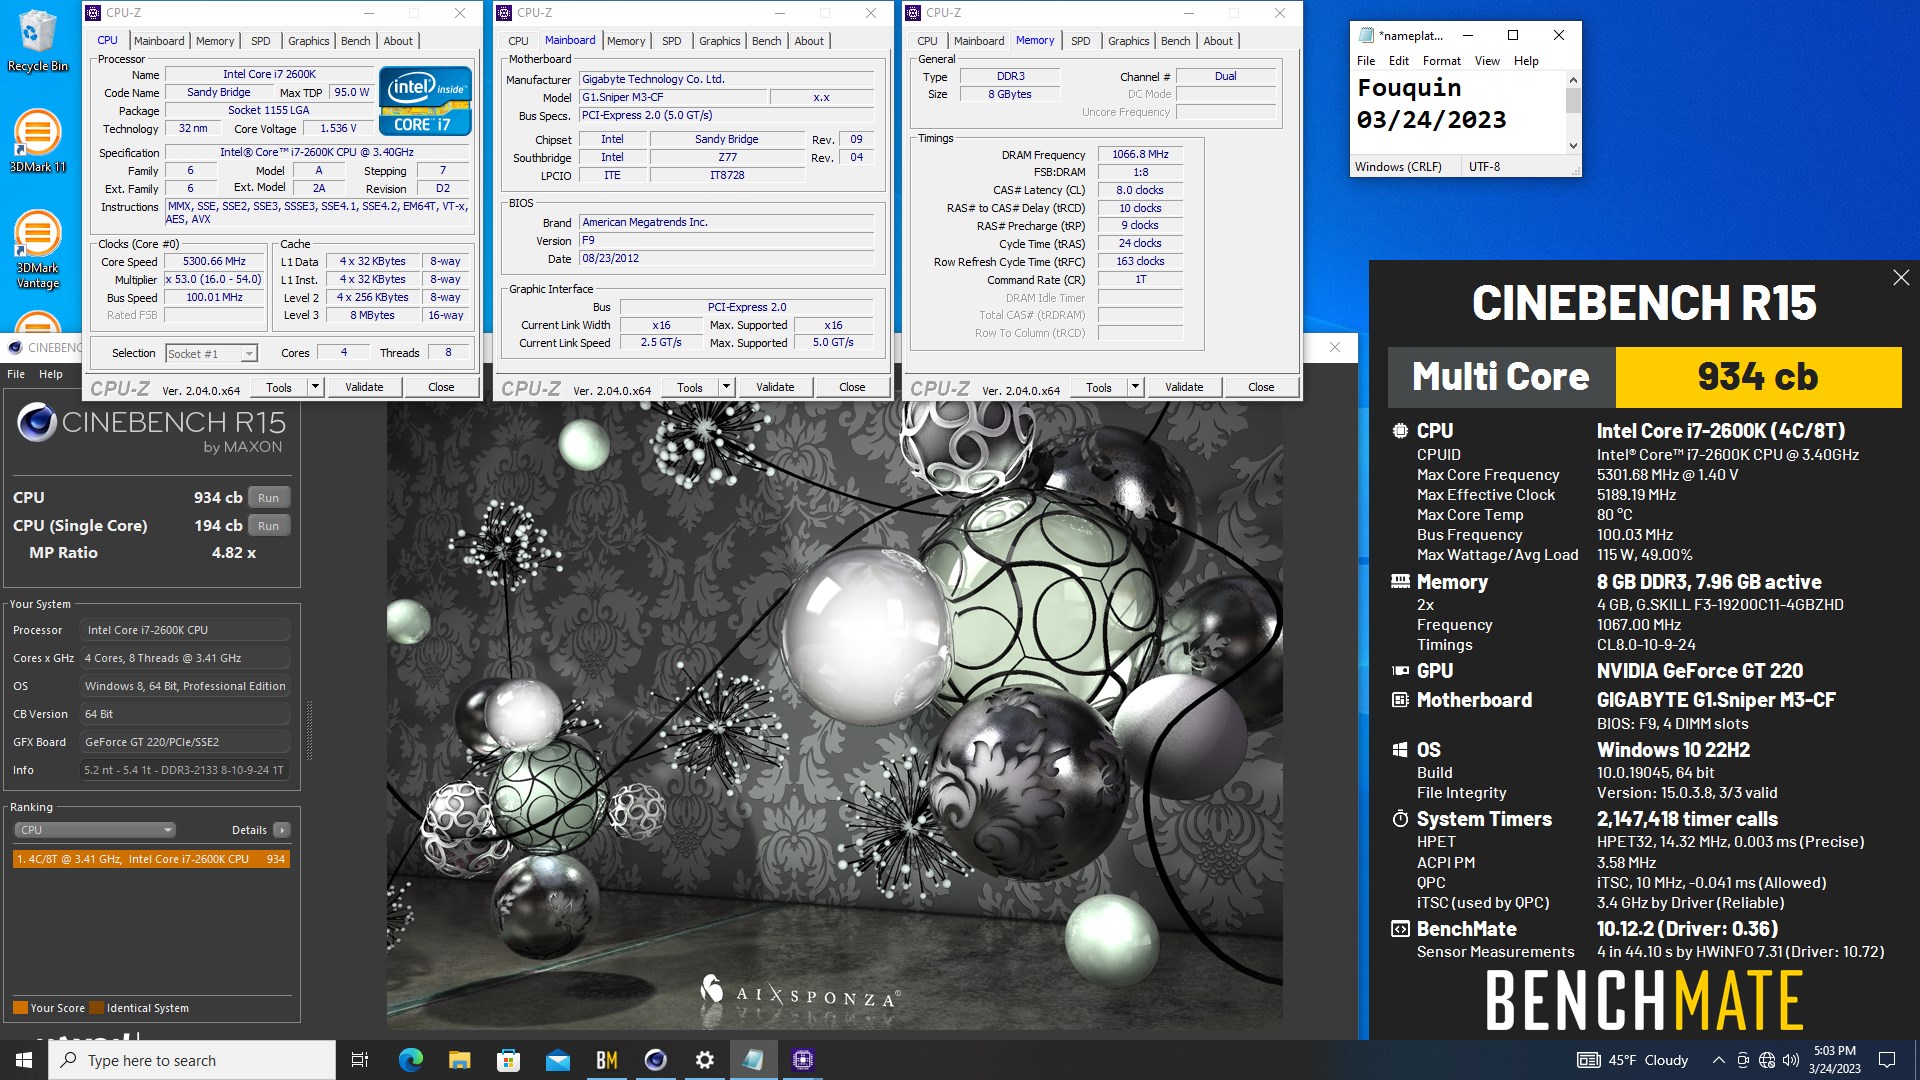1920x1080 pixels.
Task: Open notification center icon
Action: [x=1887, y=1060]
